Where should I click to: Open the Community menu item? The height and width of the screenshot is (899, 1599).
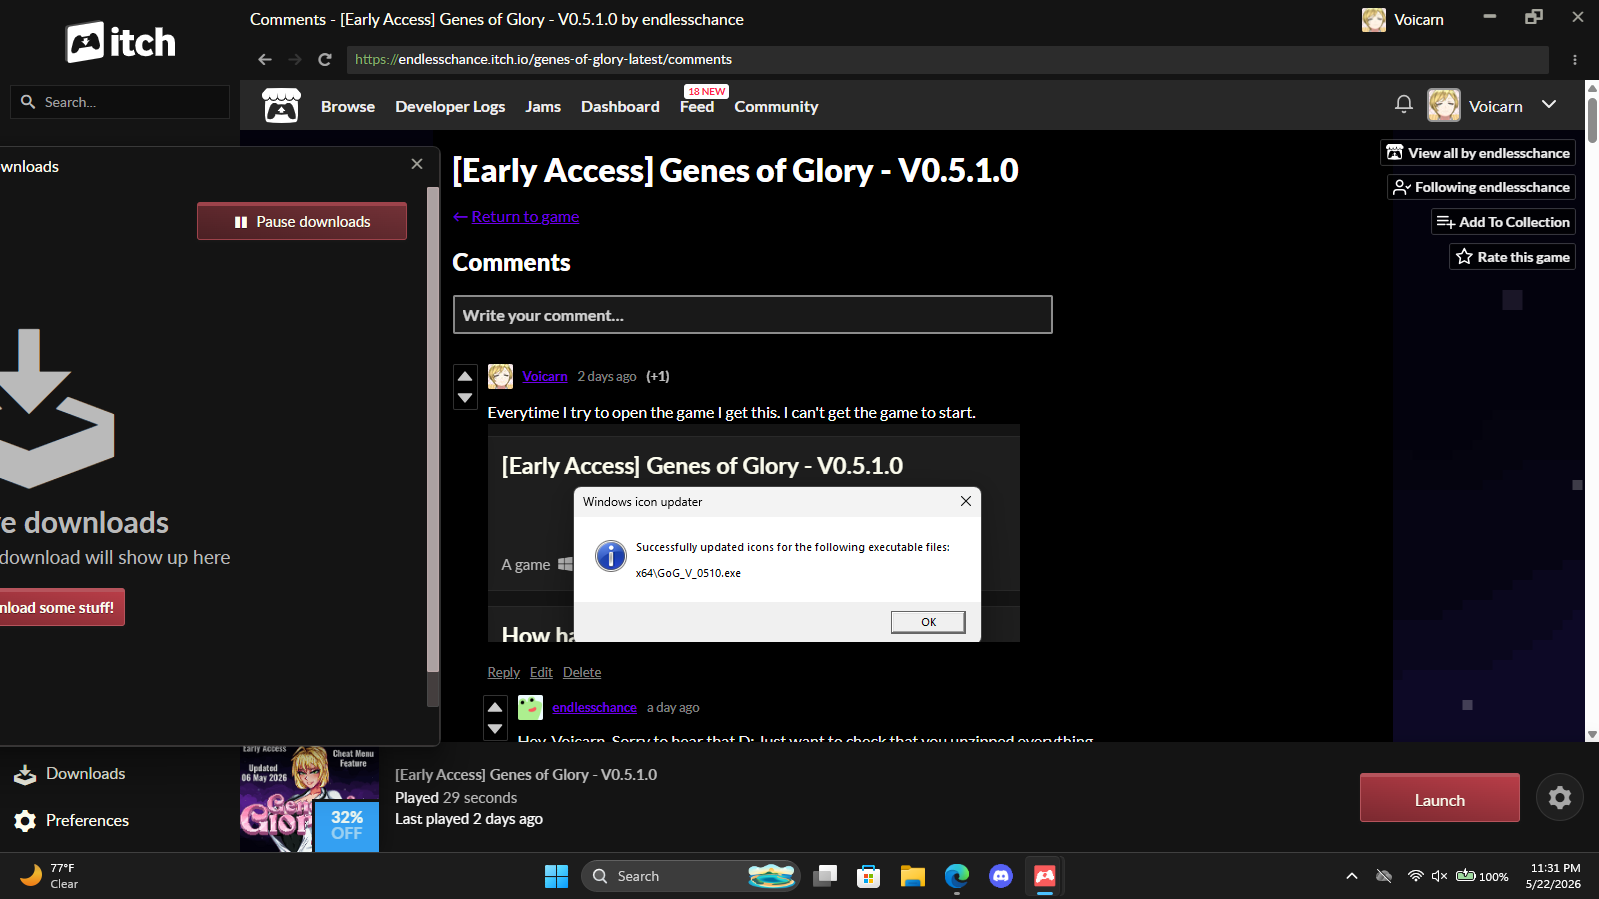(x=776, y=106)
